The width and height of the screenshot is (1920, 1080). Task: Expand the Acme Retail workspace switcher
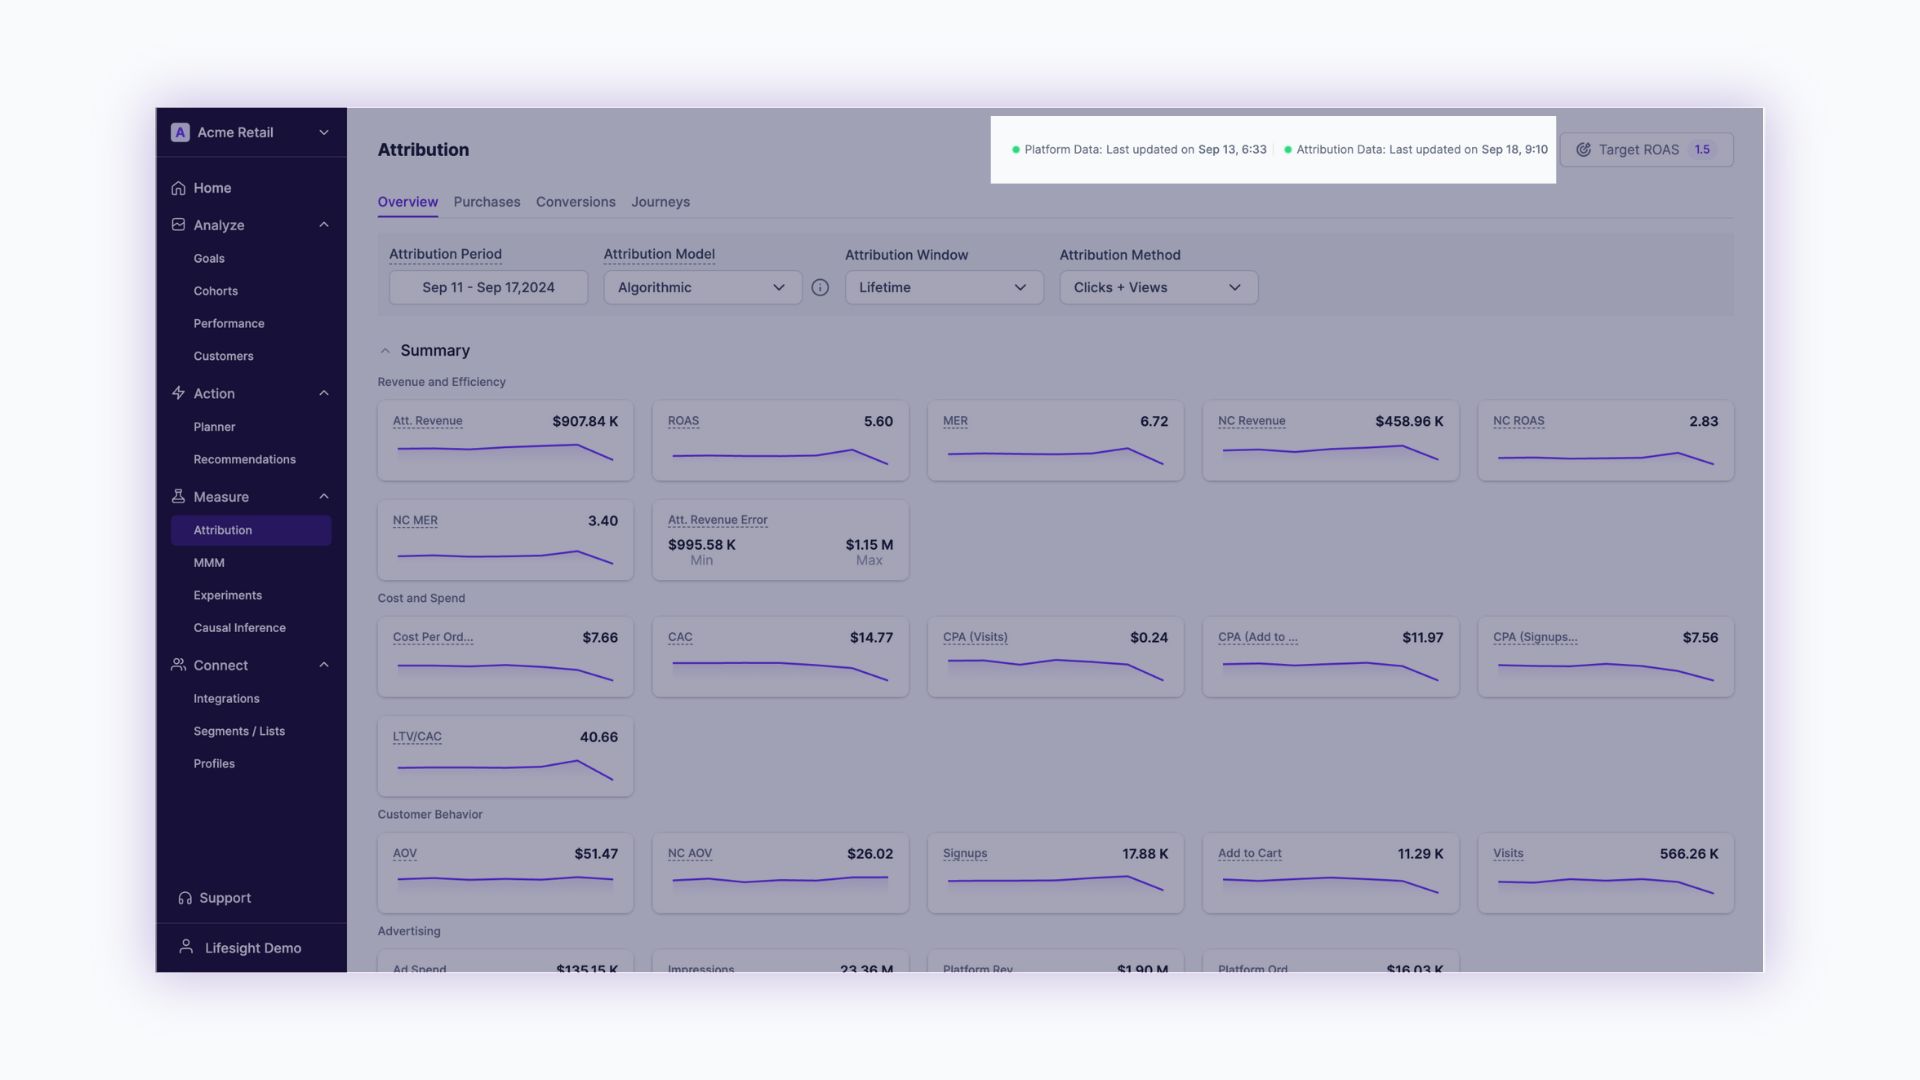[x=323, y=133]
